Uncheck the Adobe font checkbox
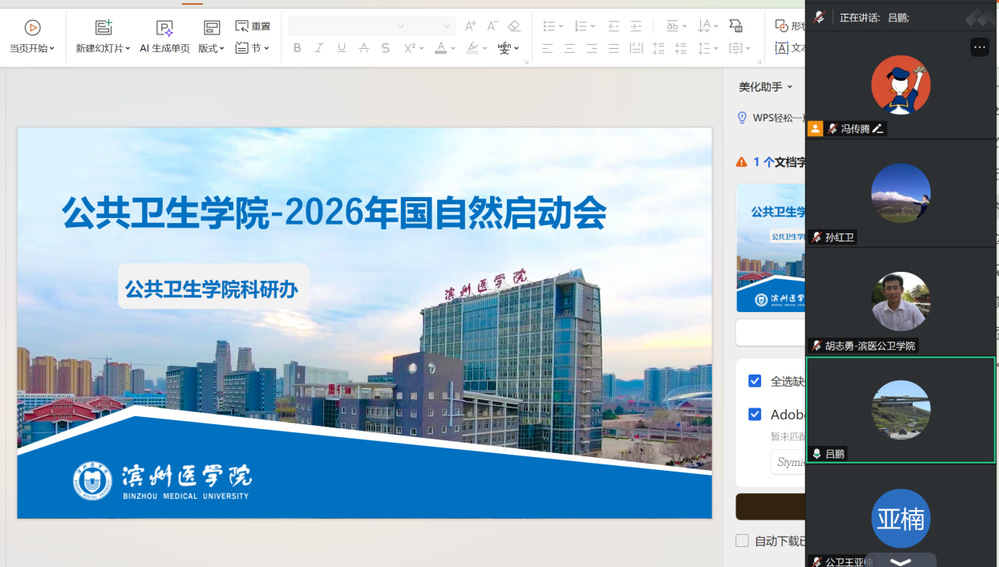This screenshot has width=999, height=567. (x=755, y=414)
